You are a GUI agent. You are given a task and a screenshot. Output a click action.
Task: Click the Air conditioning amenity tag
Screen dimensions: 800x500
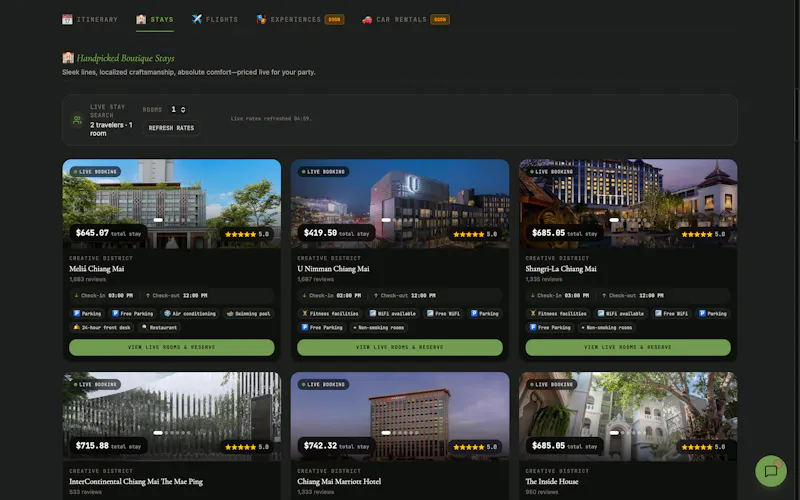[x=190, y=314]
